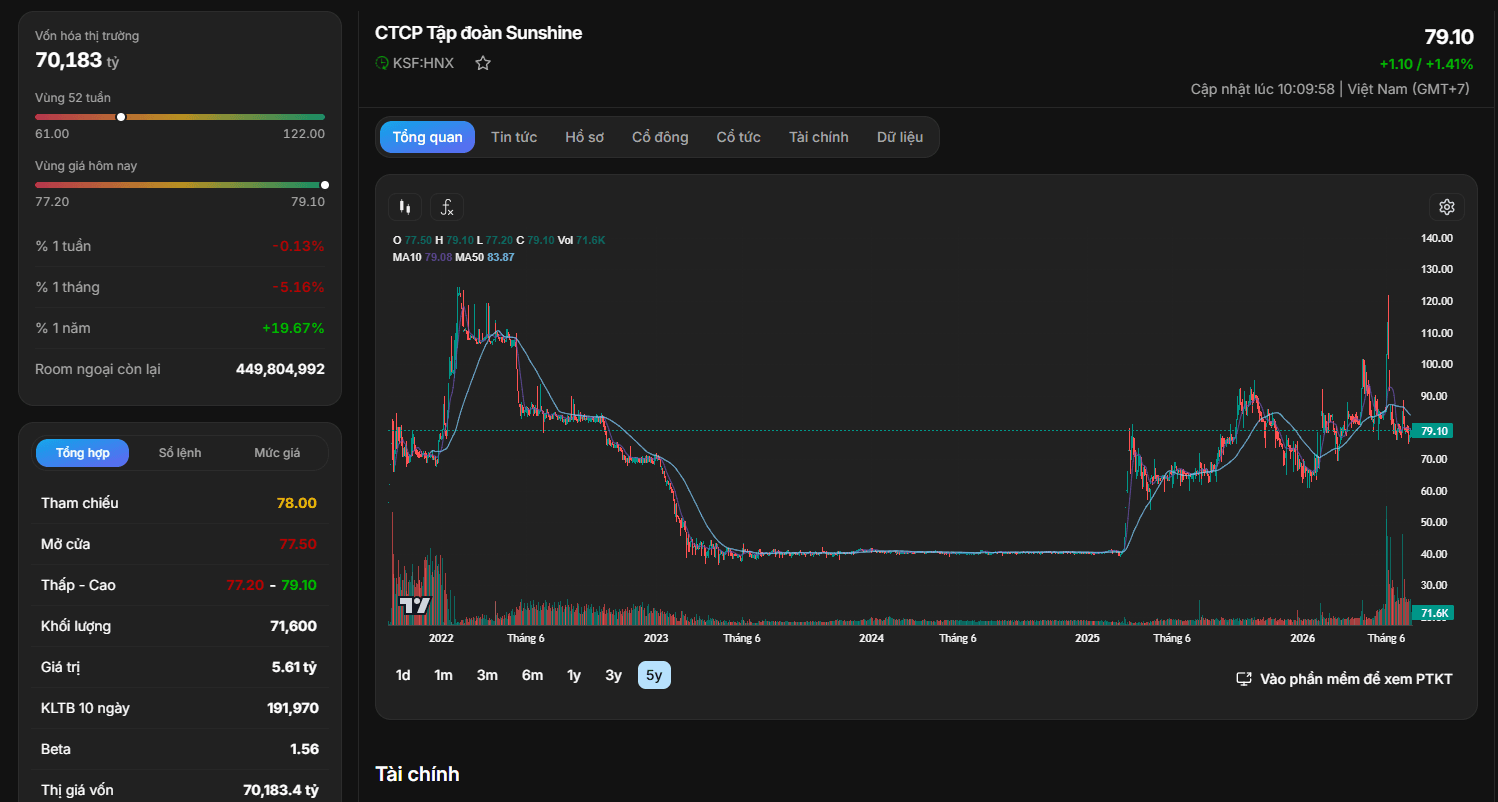Open chart settings gear icon
This screenshot has height=802, width=1498.
coord(1446,207)
